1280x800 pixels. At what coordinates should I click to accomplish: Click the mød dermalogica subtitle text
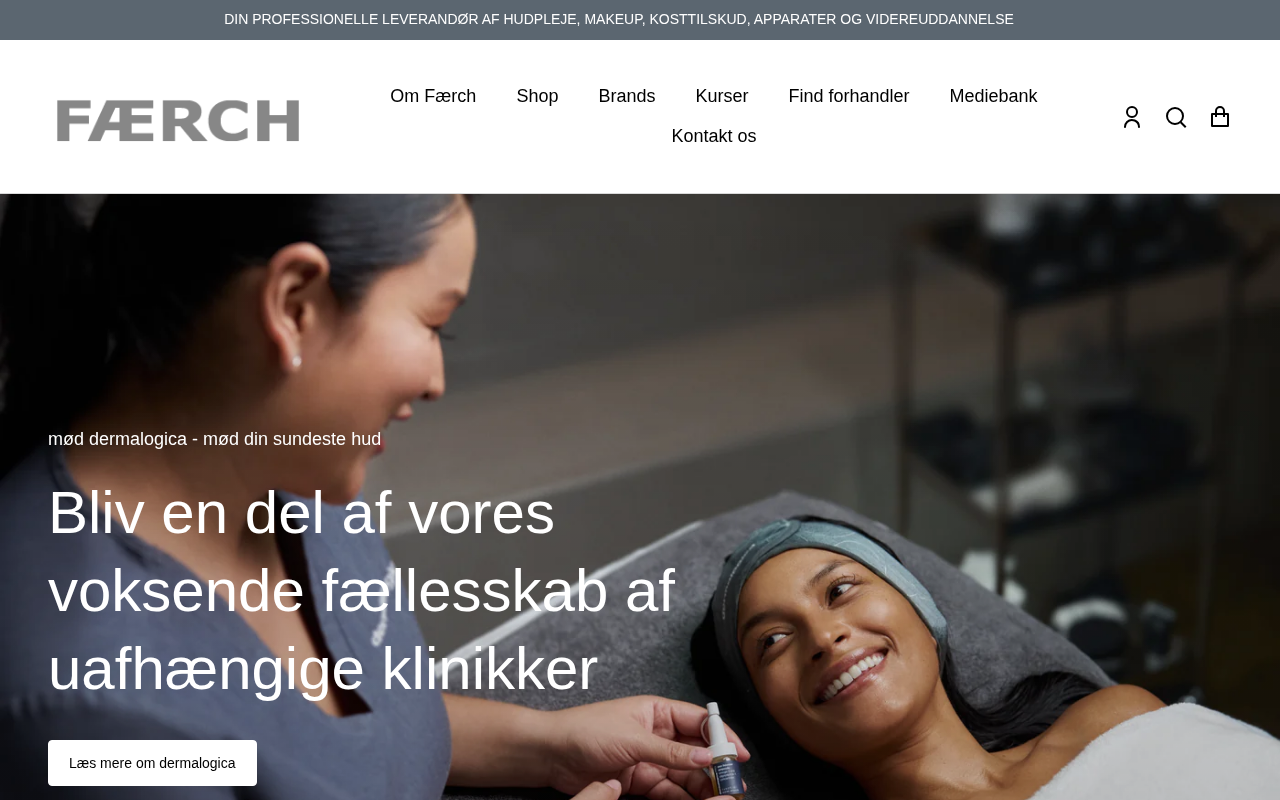214,439
